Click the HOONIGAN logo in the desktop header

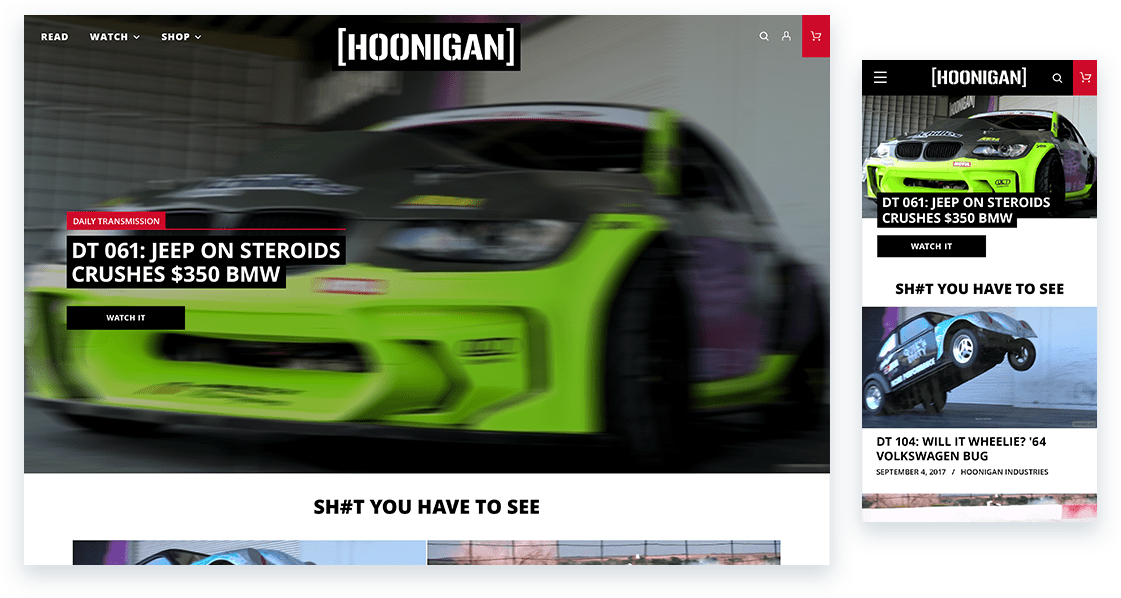point(426,46)
